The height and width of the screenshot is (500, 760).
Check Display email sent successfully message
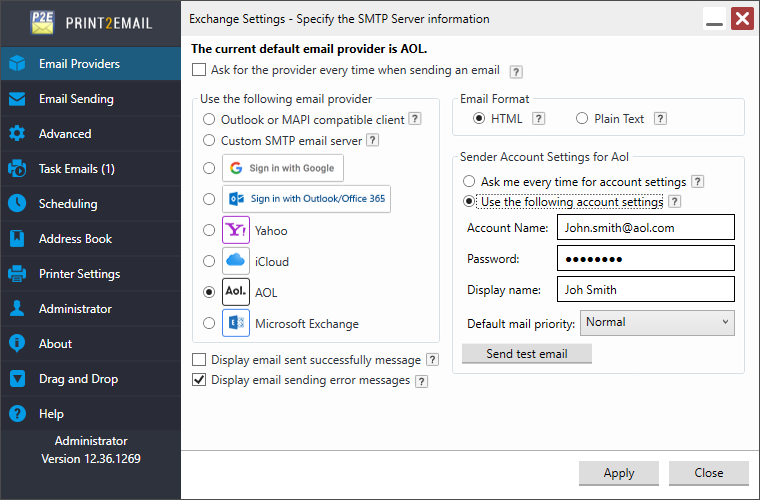pos(199,359)
